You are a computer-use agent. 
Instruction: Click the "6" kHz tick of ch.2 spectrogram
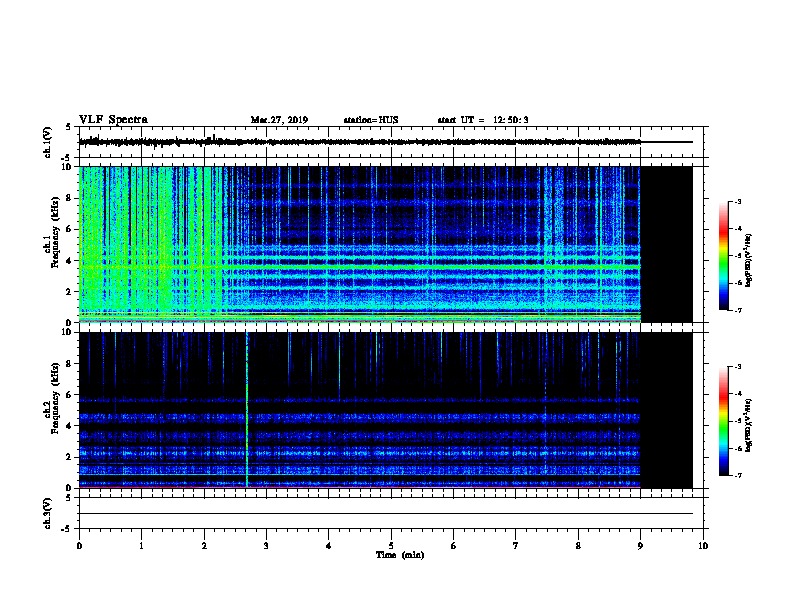tap(70, 395)
